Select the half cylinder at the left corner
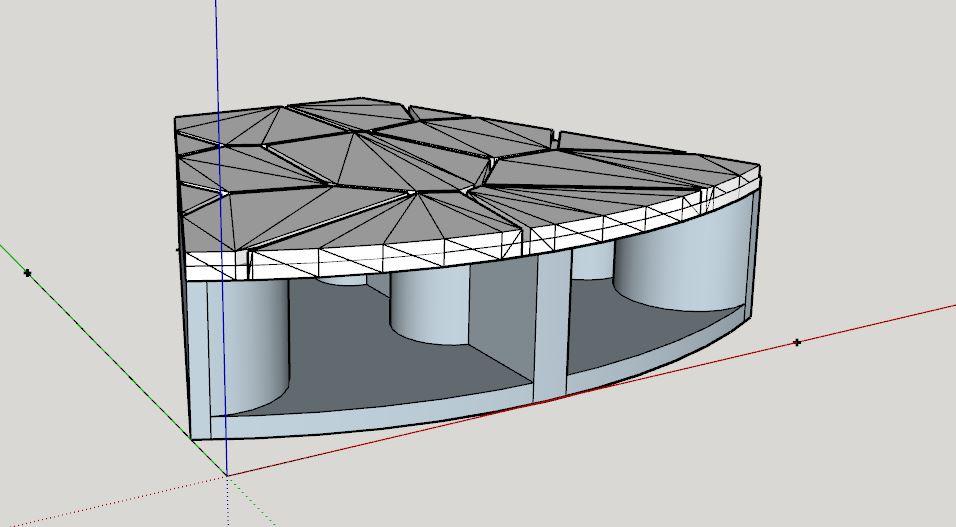This screenshot has height=527, width=956. click(249, 346)
